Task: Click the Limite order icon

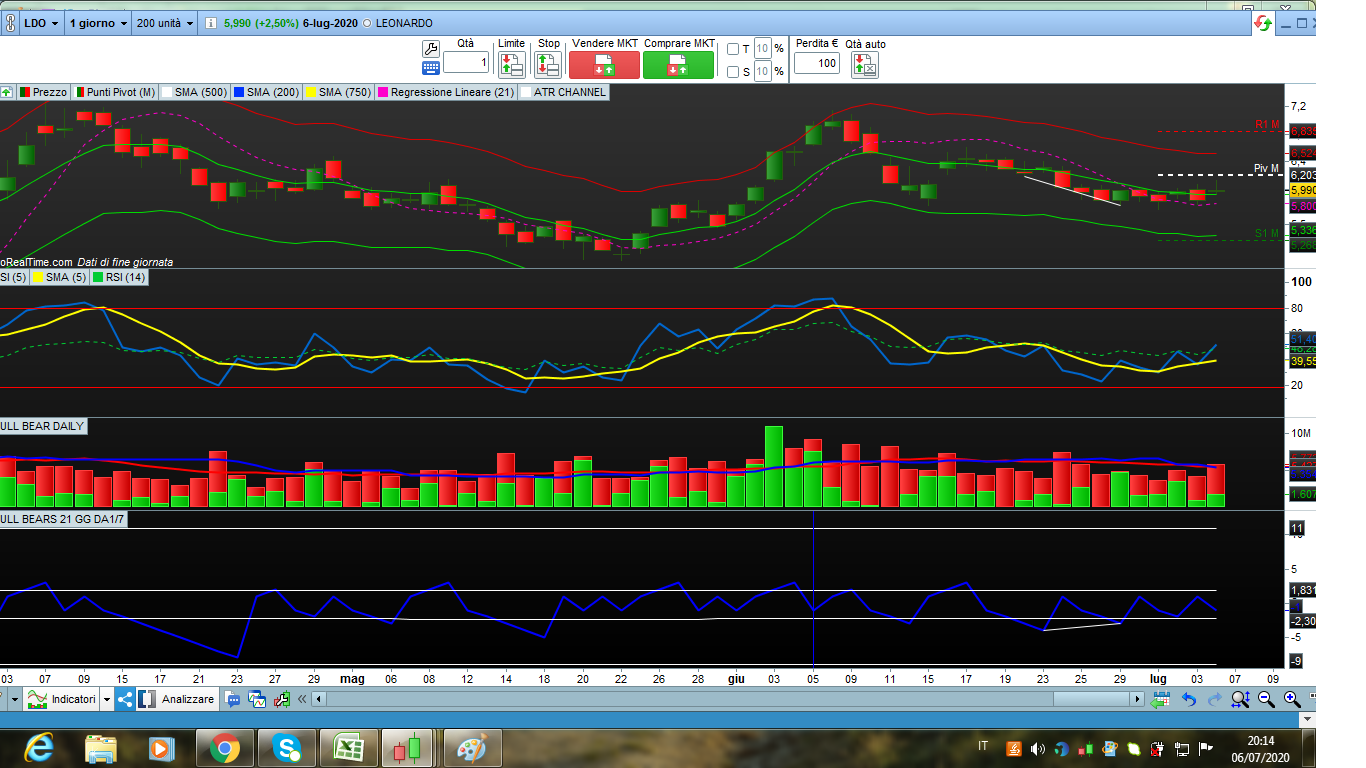Action: [x=511, y=65]
